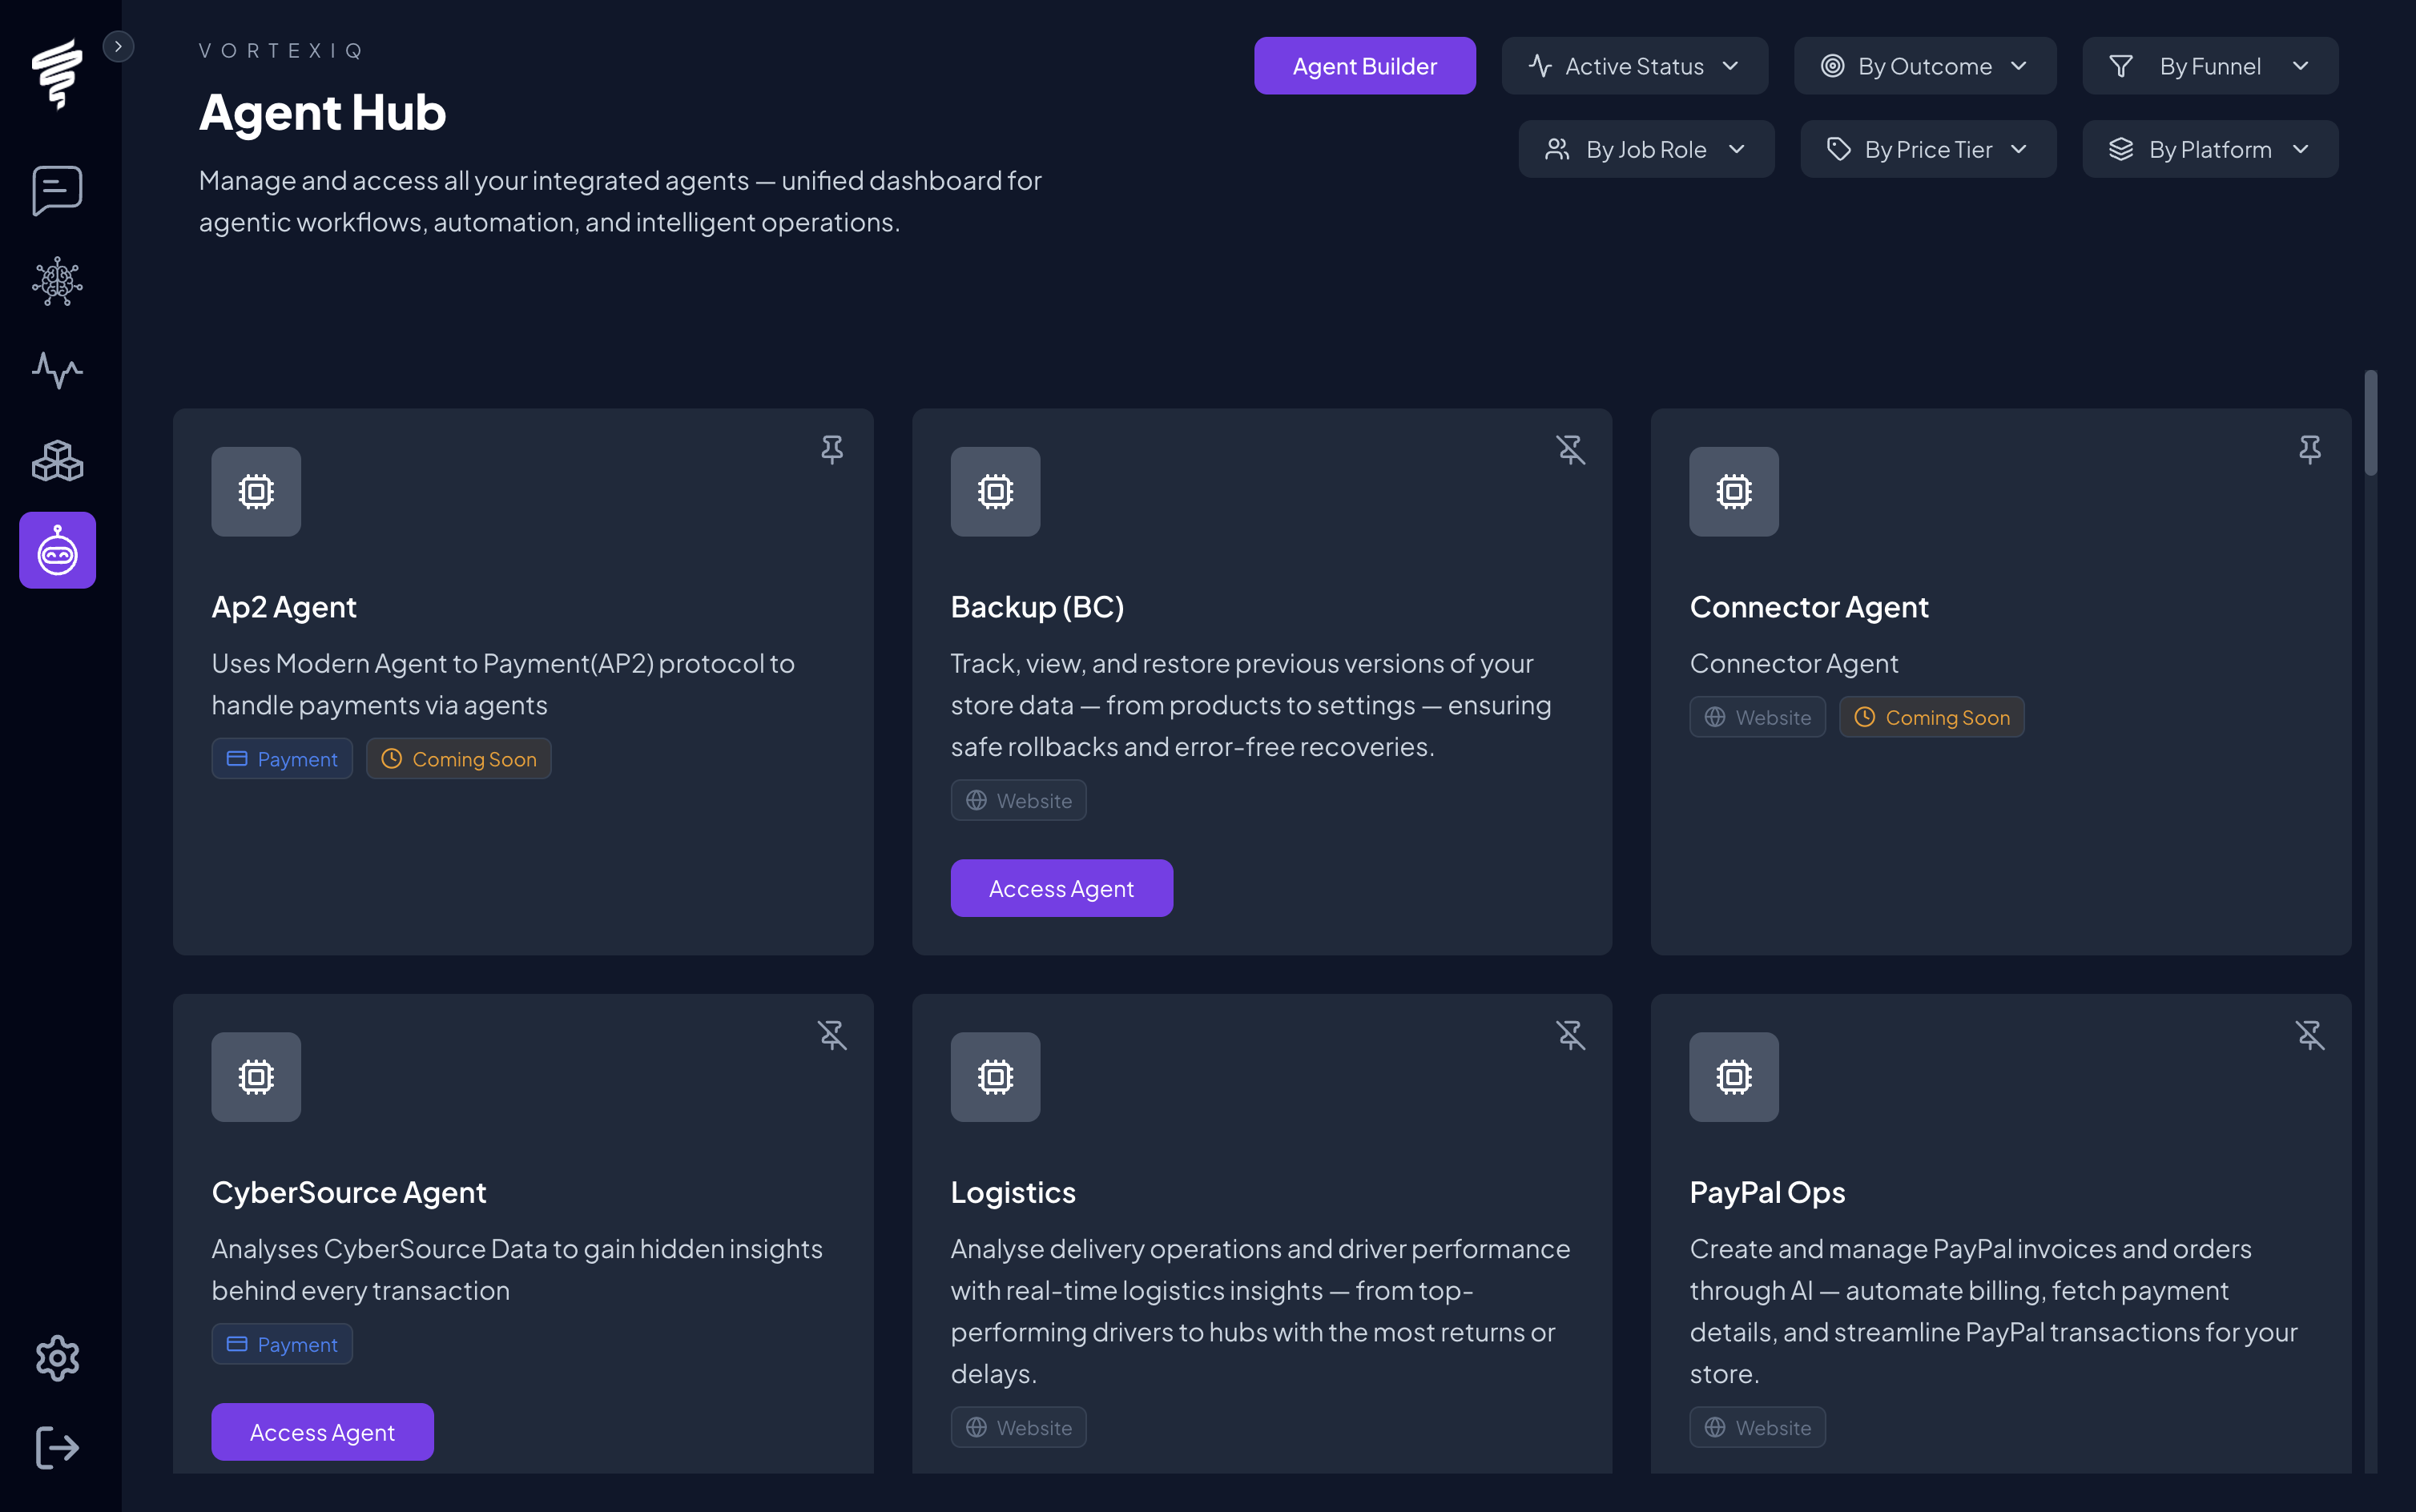
Task: Toggle pin on Ap2 Agent card
Action: pyautogui.click(x=831, y=450)
